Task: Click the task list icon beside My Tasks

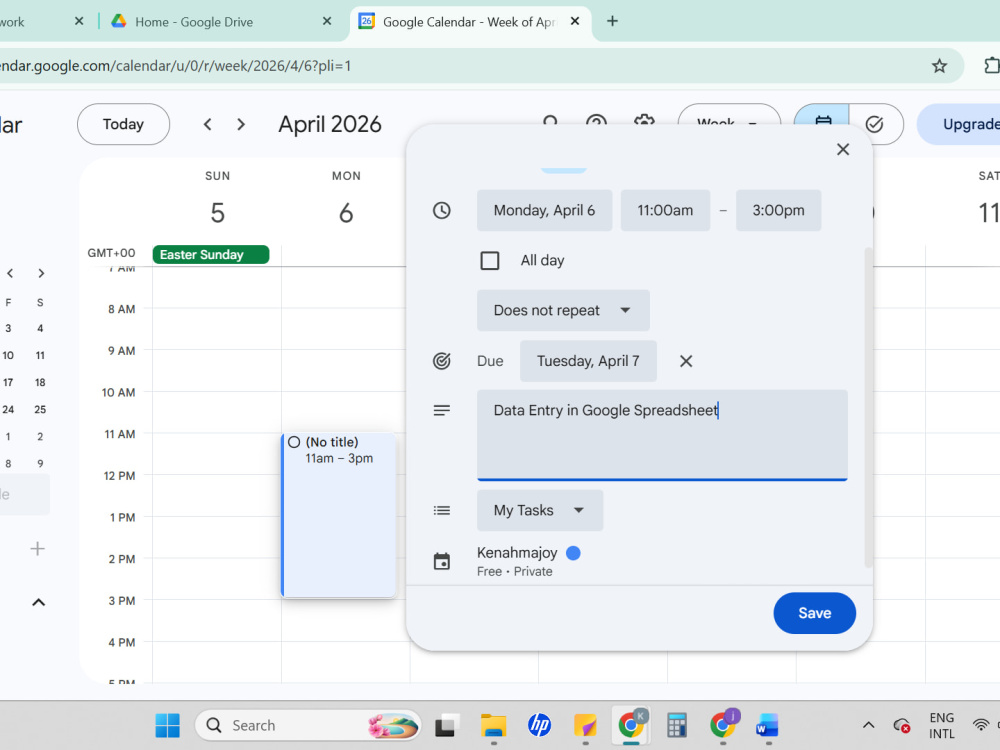Action: coord(441,510)
